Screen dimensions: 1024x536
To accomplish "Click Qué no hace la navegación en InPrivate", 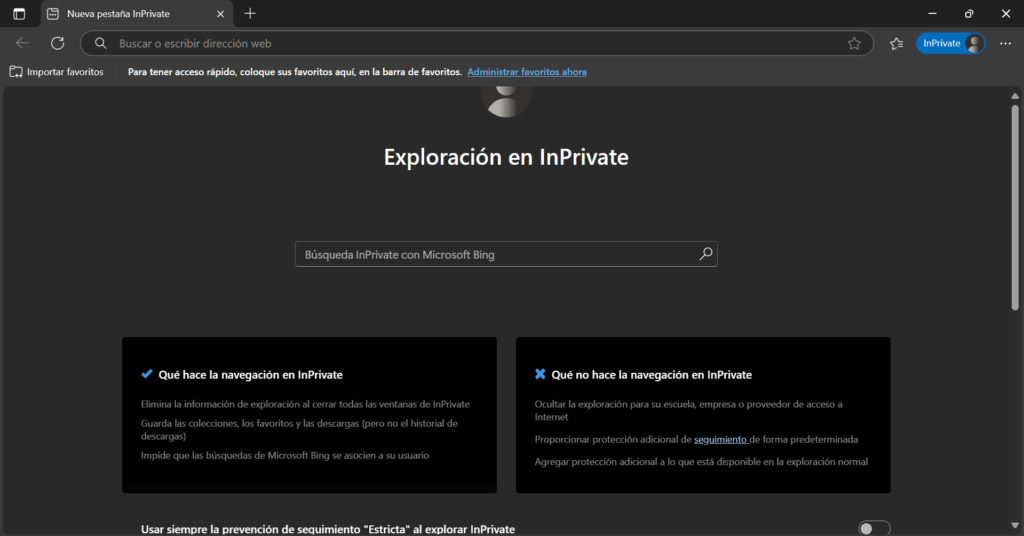I will pyautogui.click(x=651, y=375).
